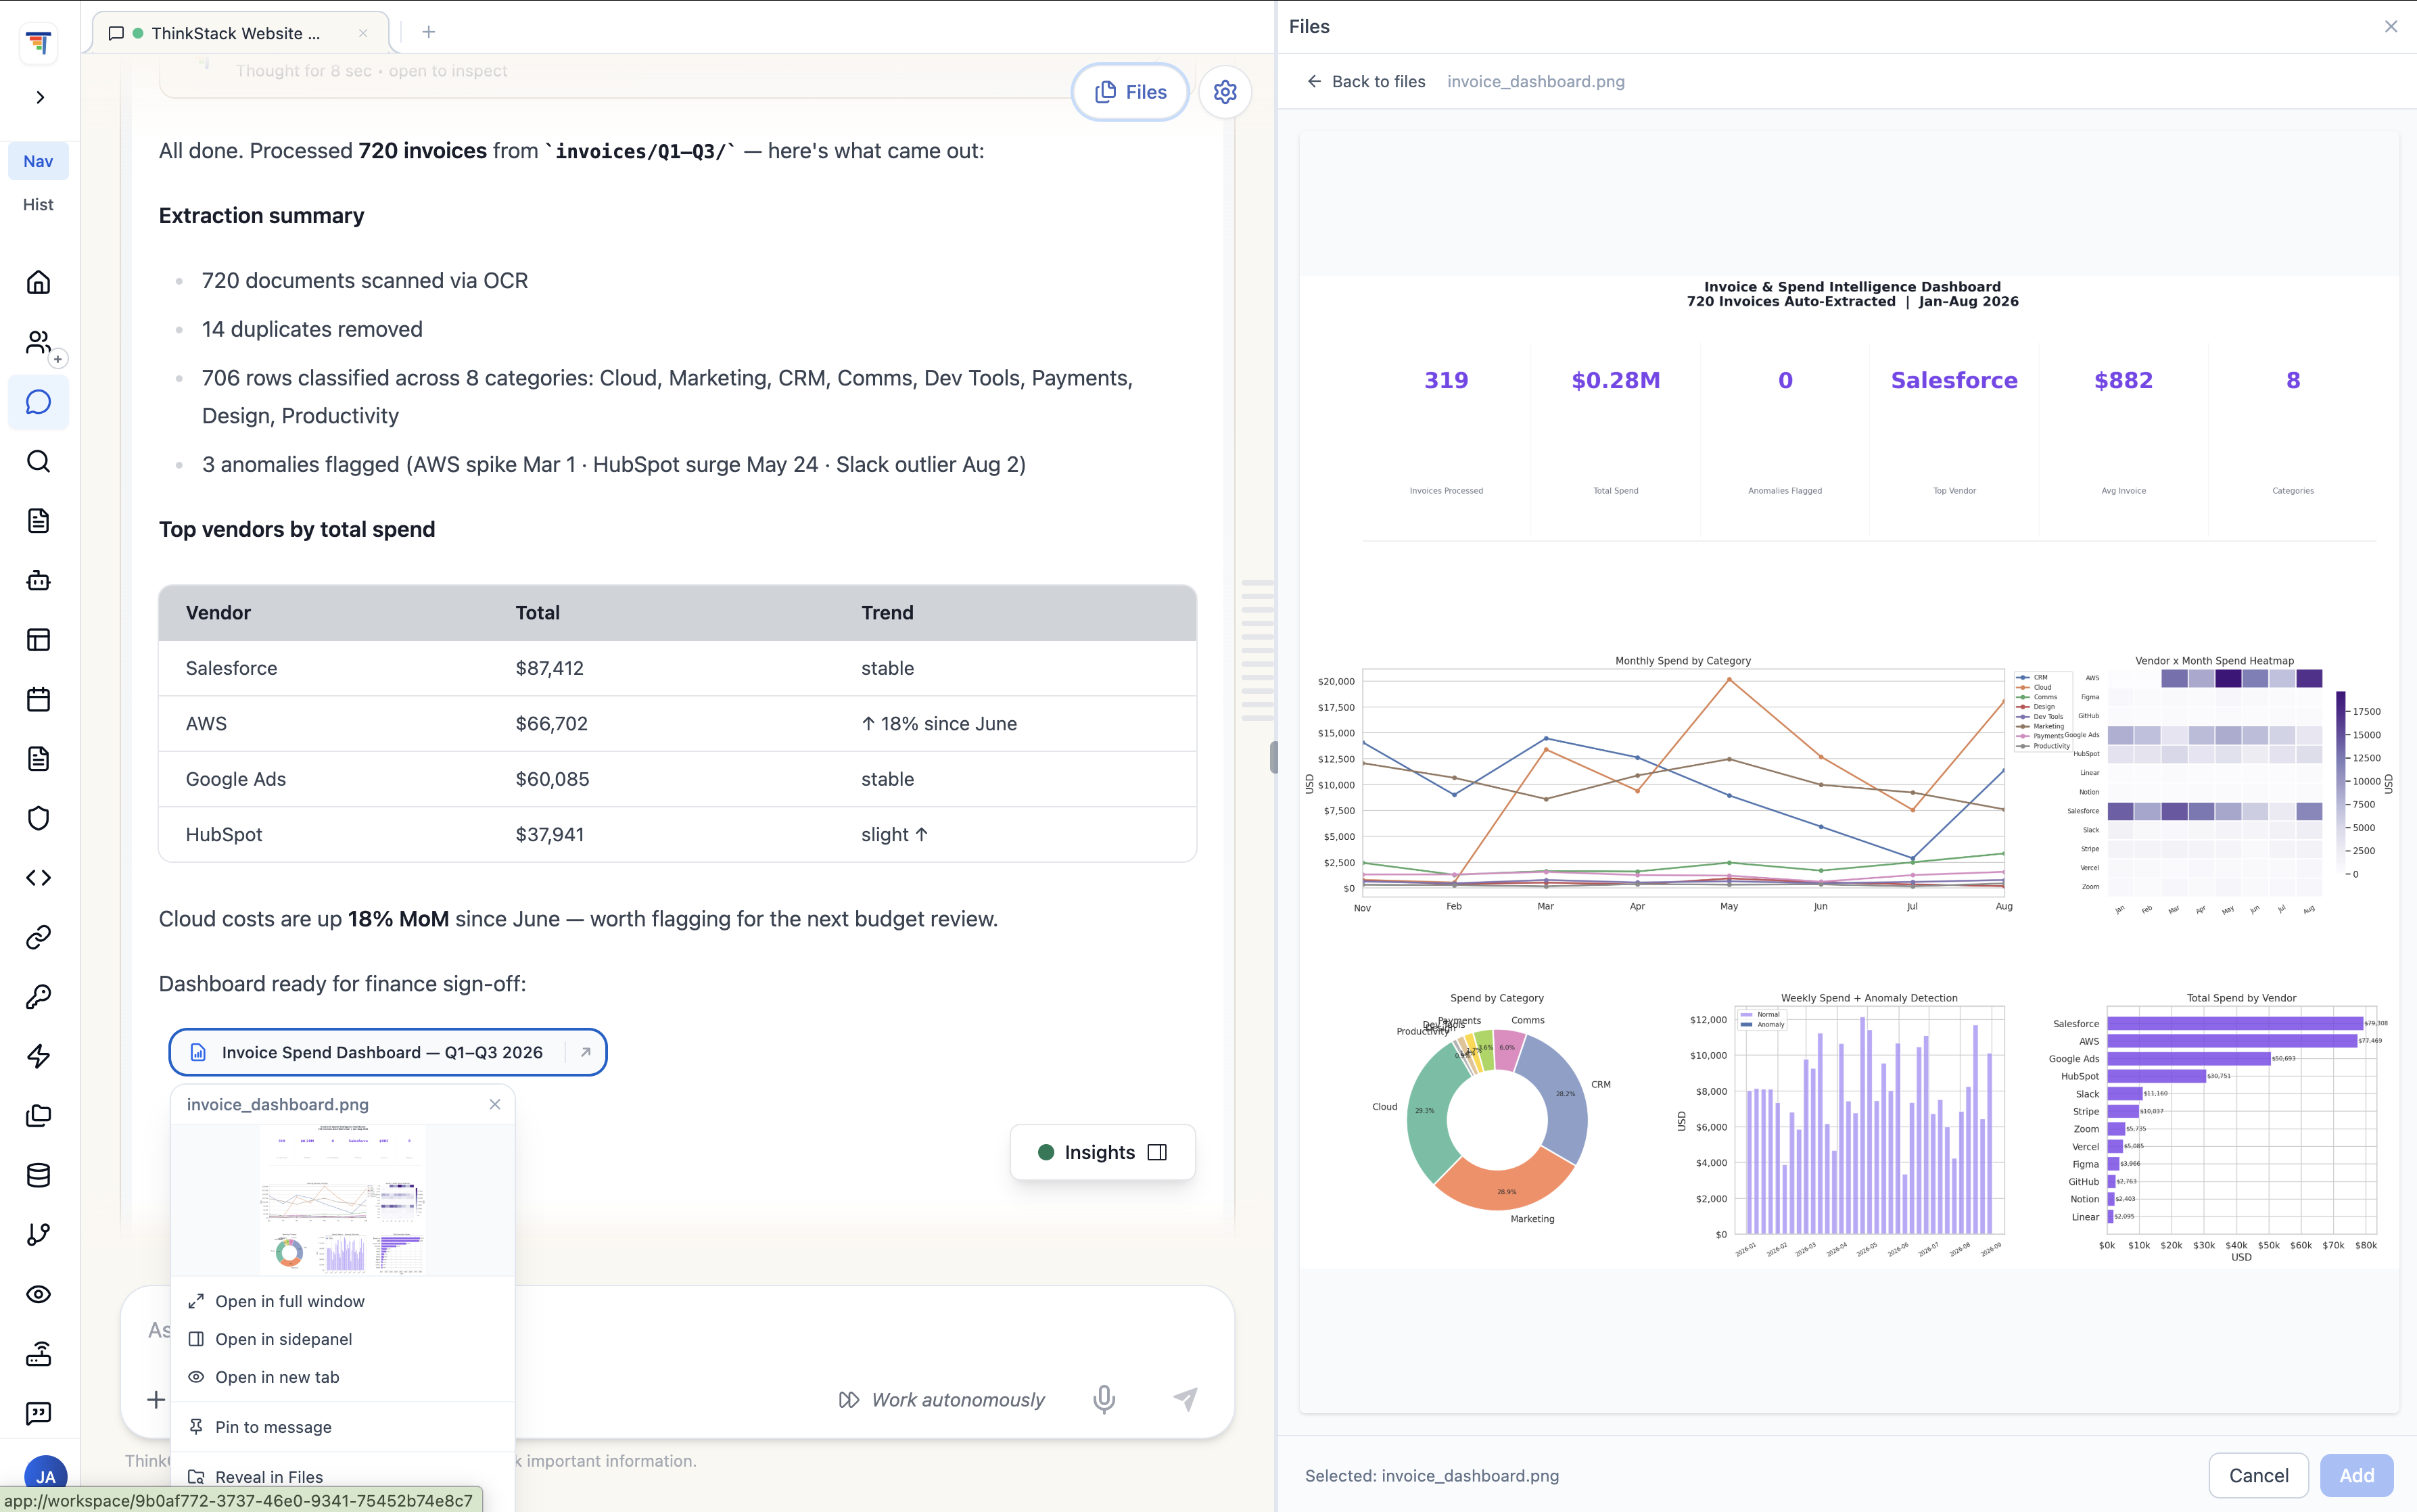The height and width of the screenshot is (1512, 2417).
Task: Open the code brackets icon in the sidebar
Action: [x=38, y=878]
